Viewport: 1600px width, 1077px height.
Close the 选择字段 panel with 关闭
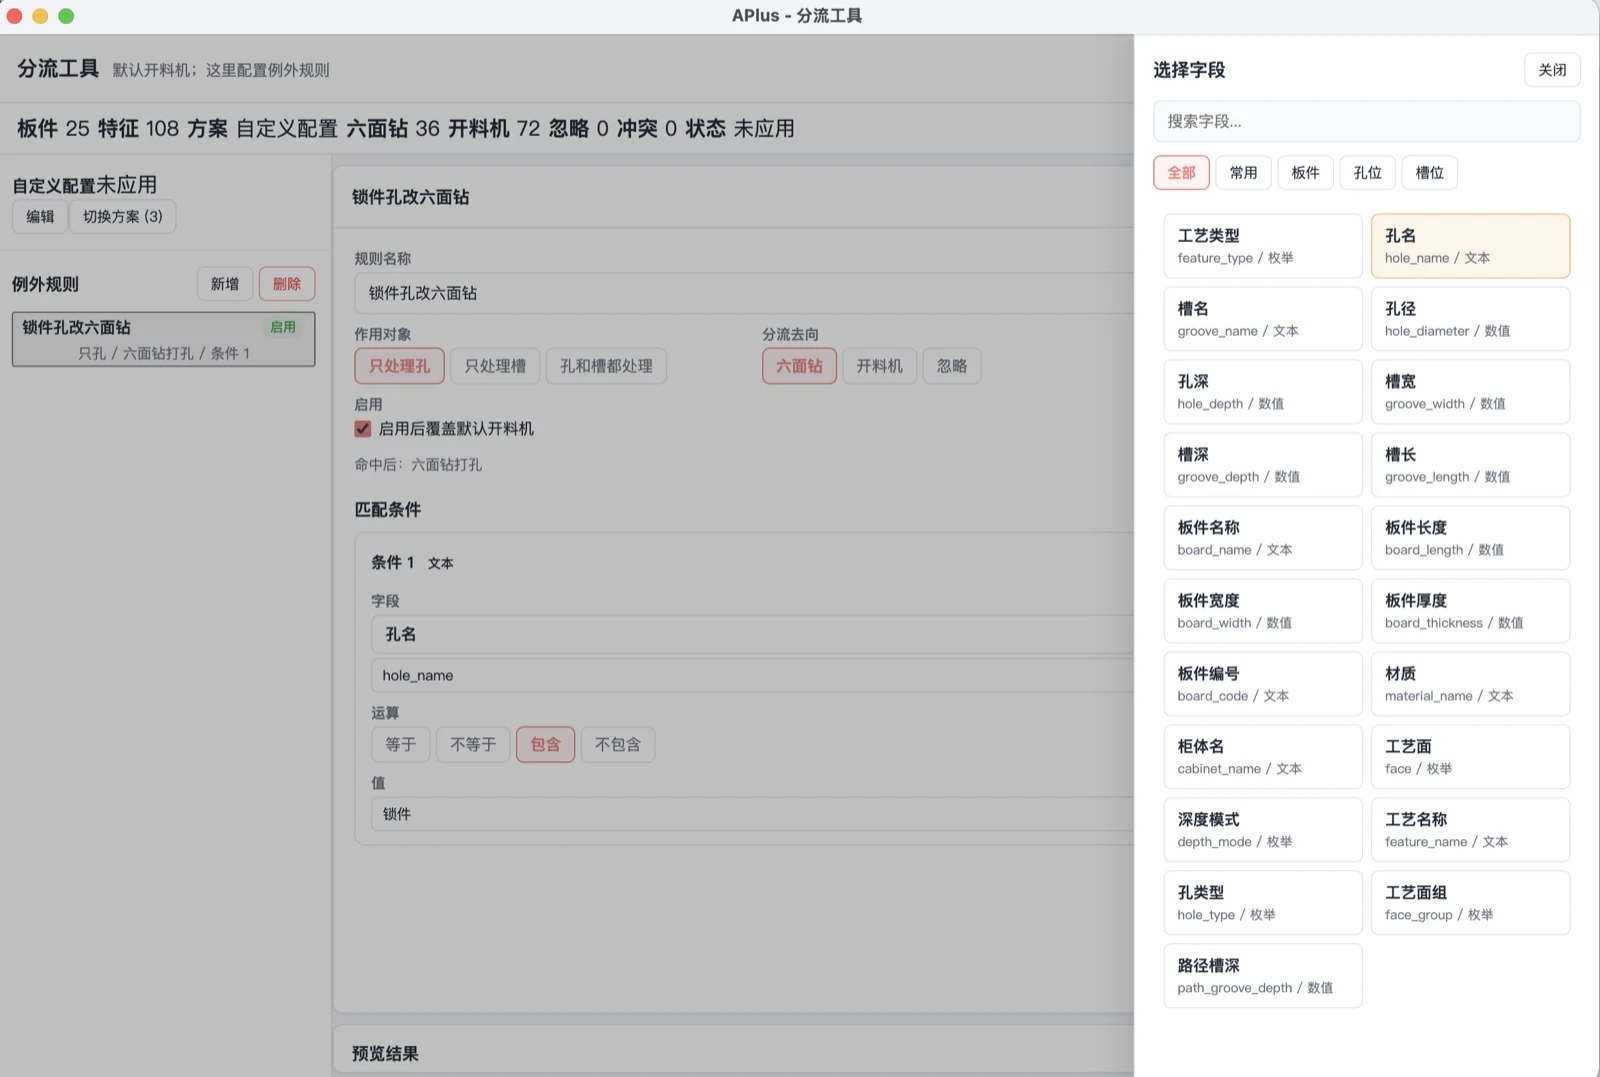pyautogui.click(x=1552, y=70)
